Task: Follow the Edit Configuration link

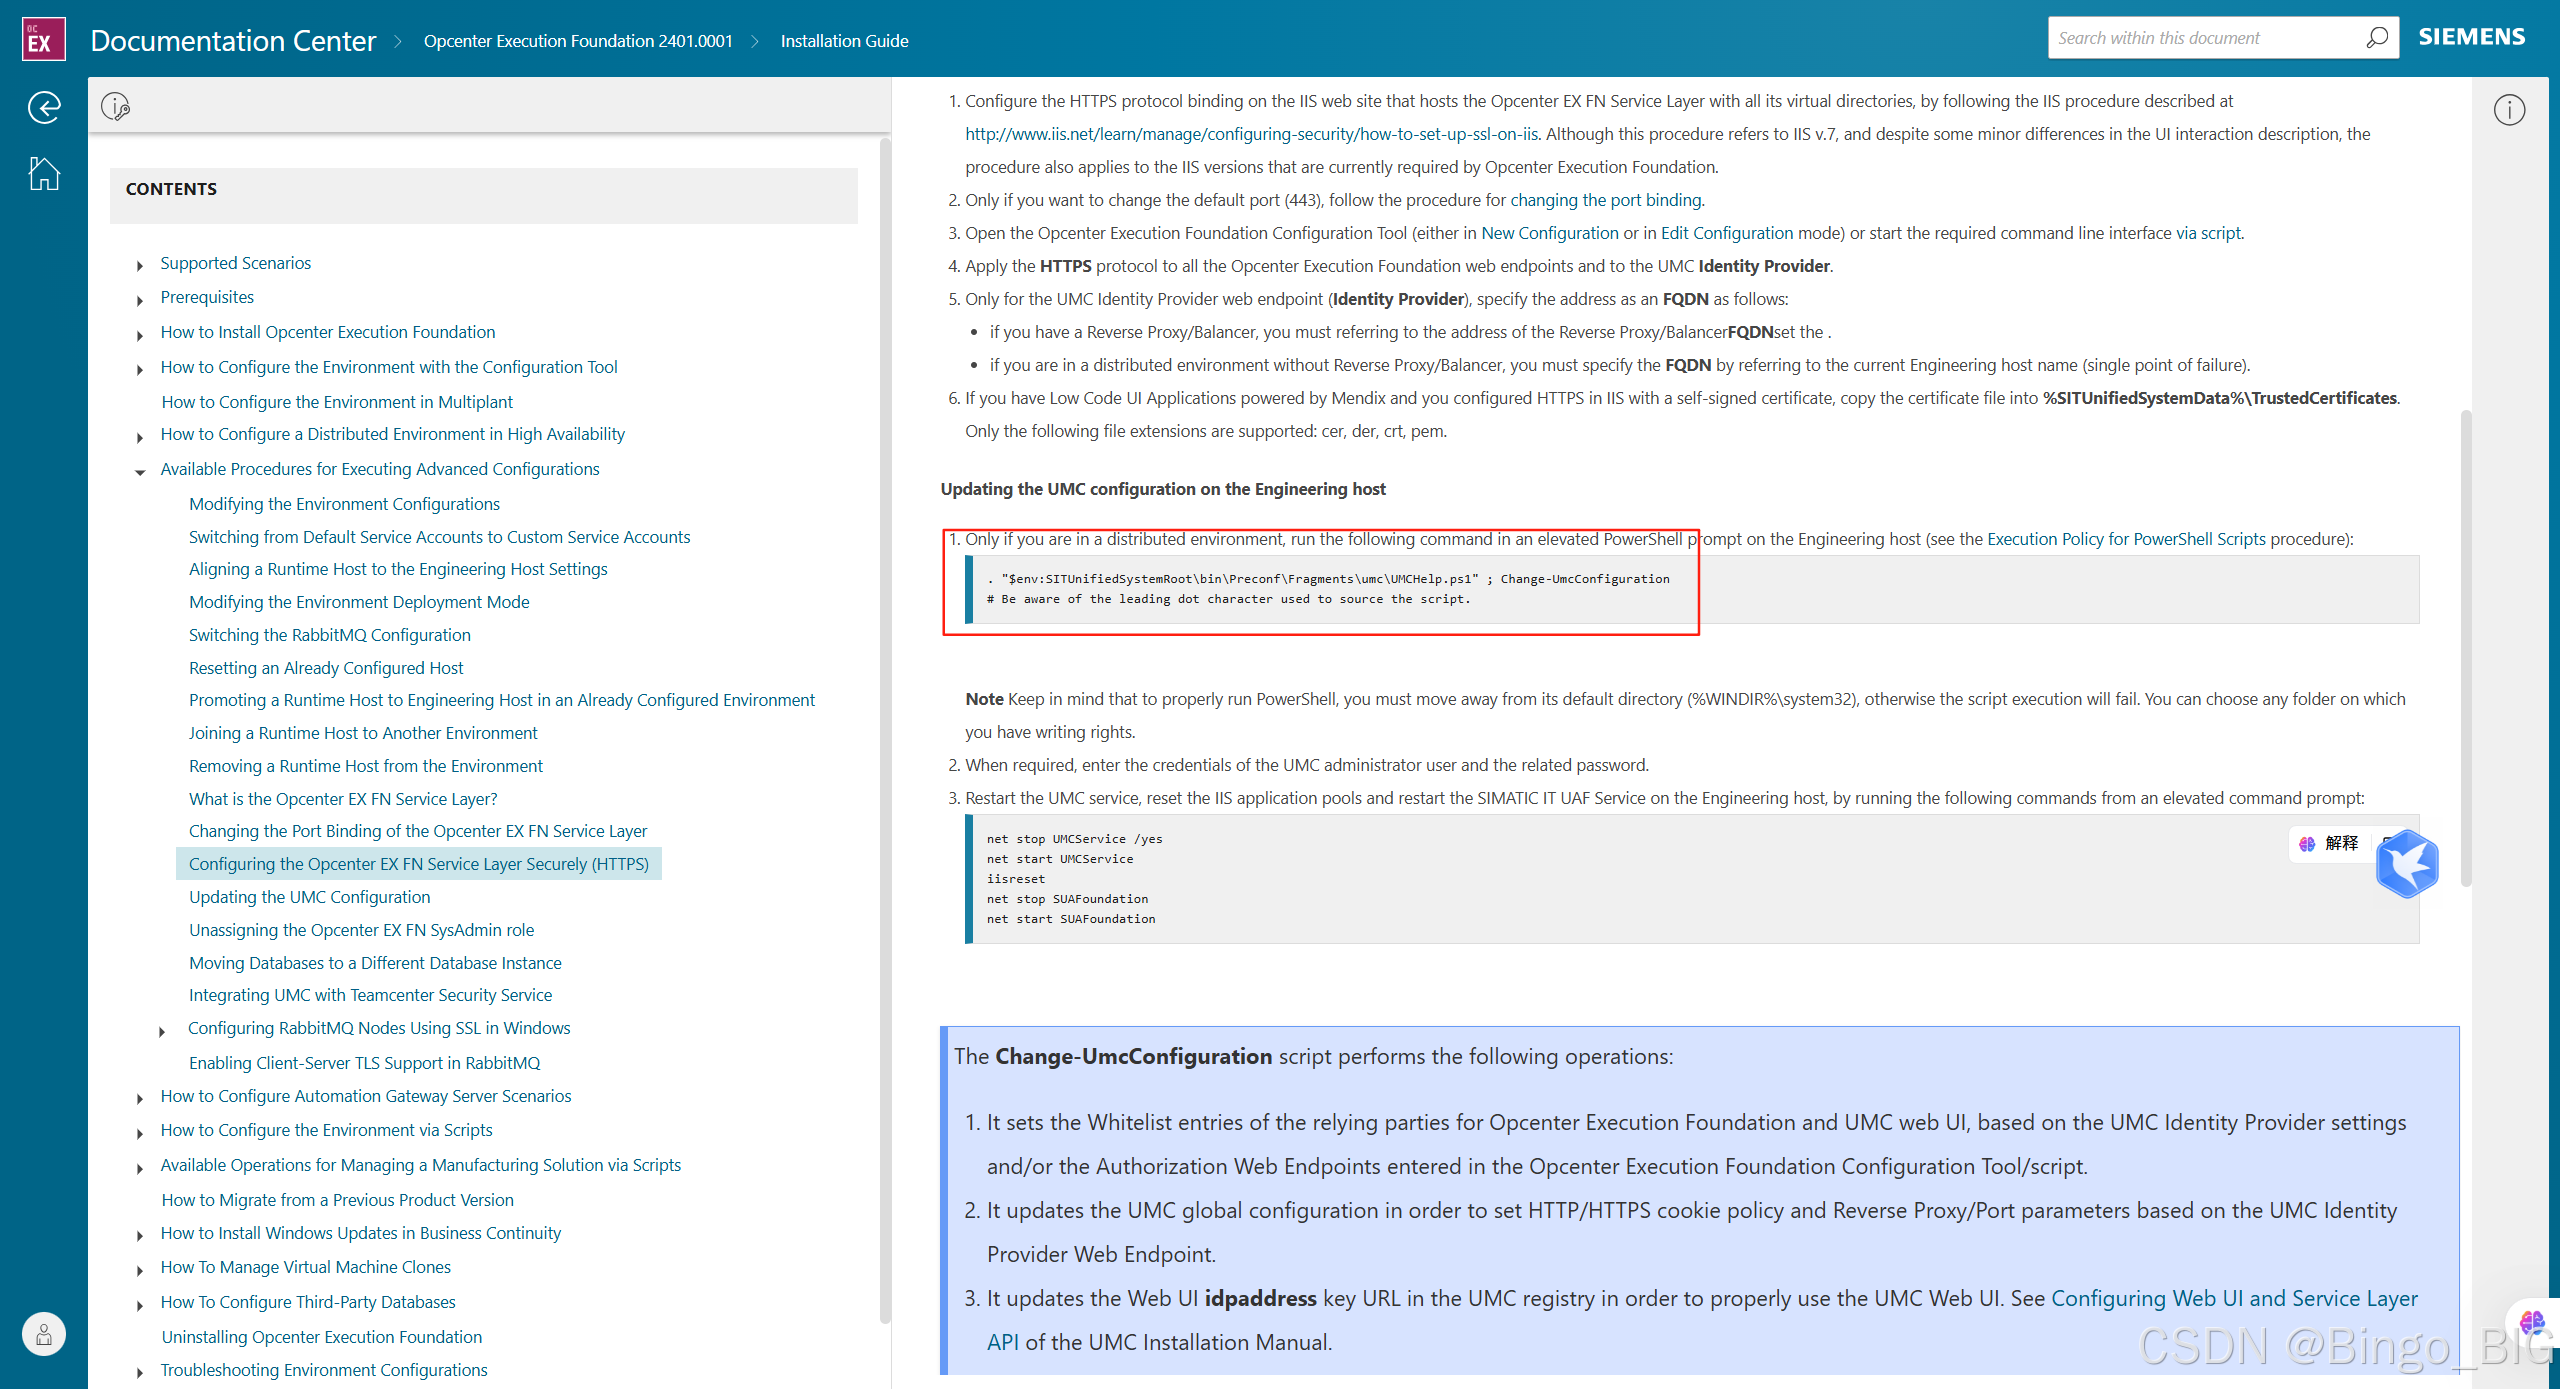Action: [x=1727, y=232]
